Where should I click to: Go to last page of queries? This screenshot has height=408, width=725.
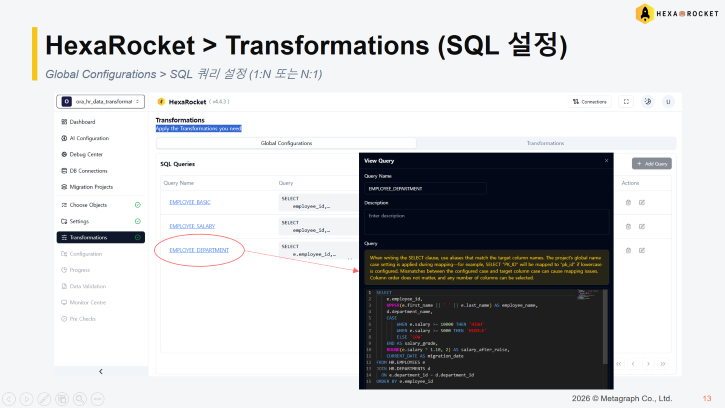pos(663,364)
